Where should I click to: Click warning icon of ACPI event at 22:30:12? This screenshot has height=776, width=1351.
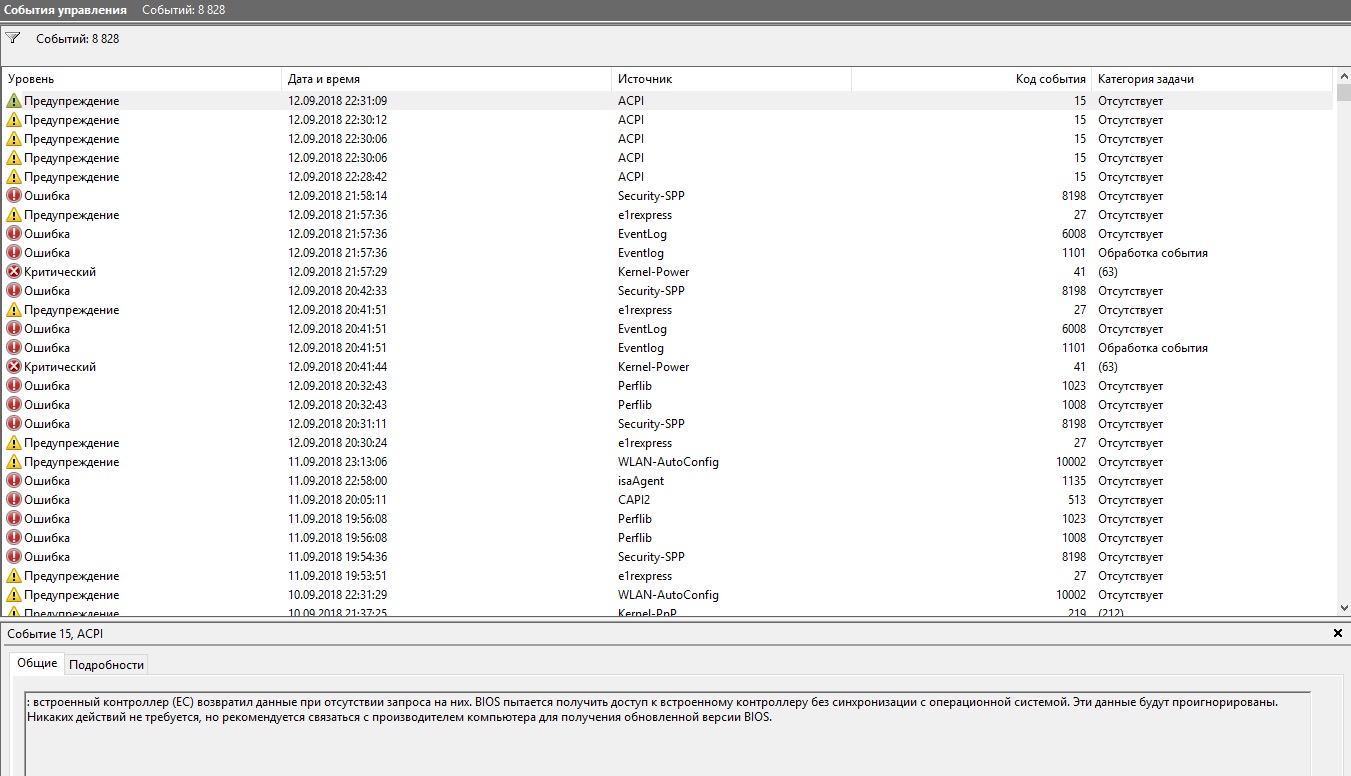click(14, 120)
